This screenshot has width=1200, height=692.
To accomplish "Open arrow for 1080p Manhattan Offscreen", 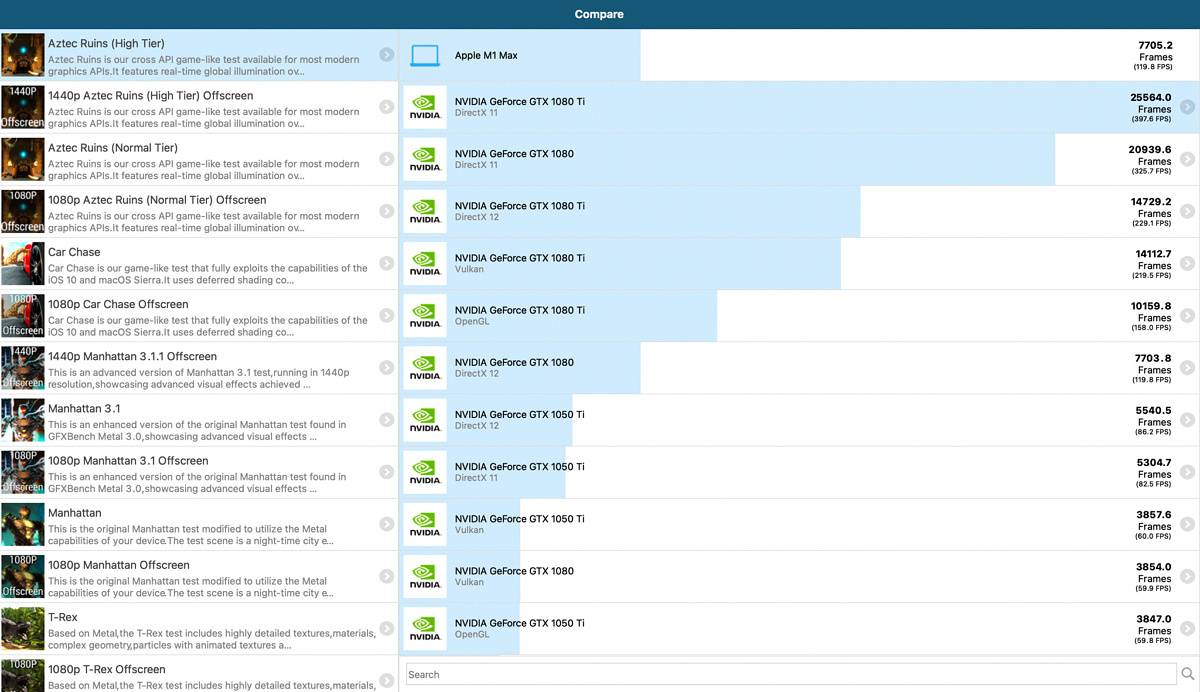I will 386,576.
